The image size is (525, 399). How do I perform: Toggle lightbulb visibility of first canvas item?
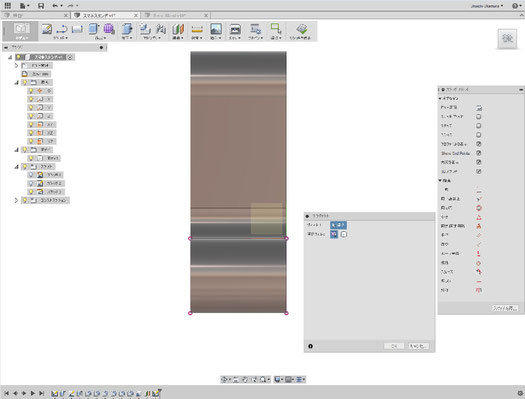(x=31, y=175)
